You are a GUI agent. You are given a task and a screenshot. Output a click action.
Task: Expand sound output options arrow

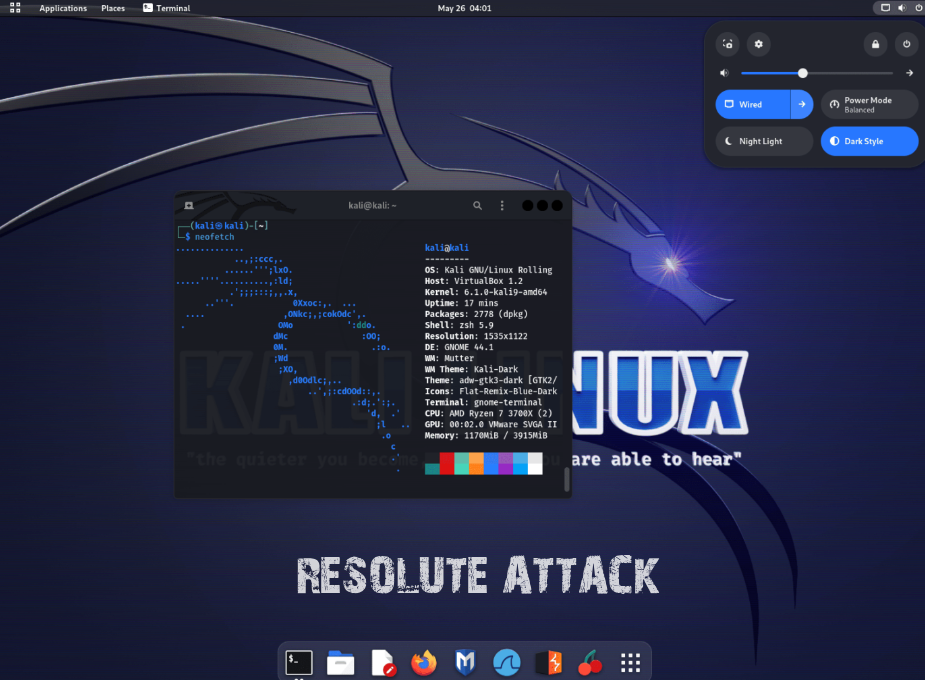click(909, 73)
